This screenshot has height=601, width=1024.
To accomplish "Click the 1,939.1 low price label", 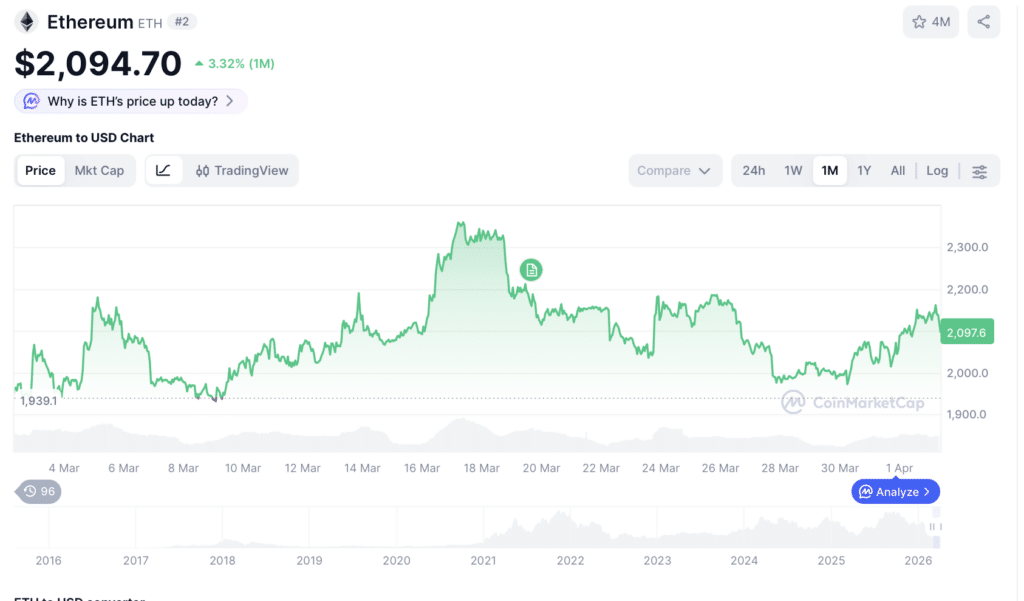I will coord(39,401).
